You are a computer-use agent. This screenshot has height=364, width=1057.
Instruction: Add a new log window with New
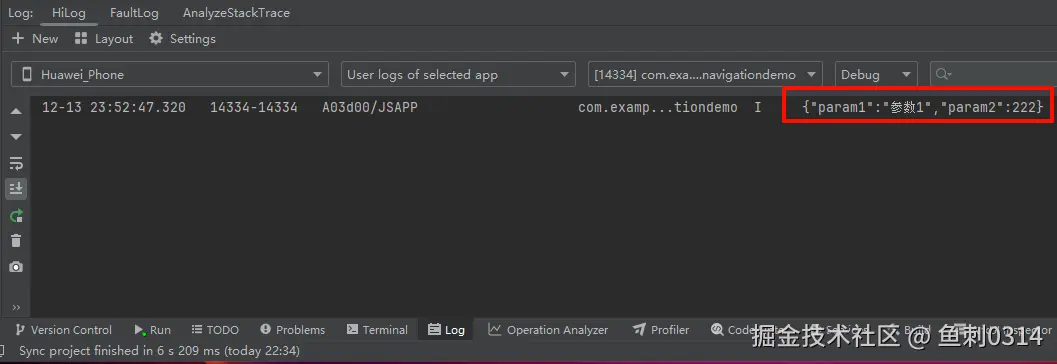pos(35,38)
